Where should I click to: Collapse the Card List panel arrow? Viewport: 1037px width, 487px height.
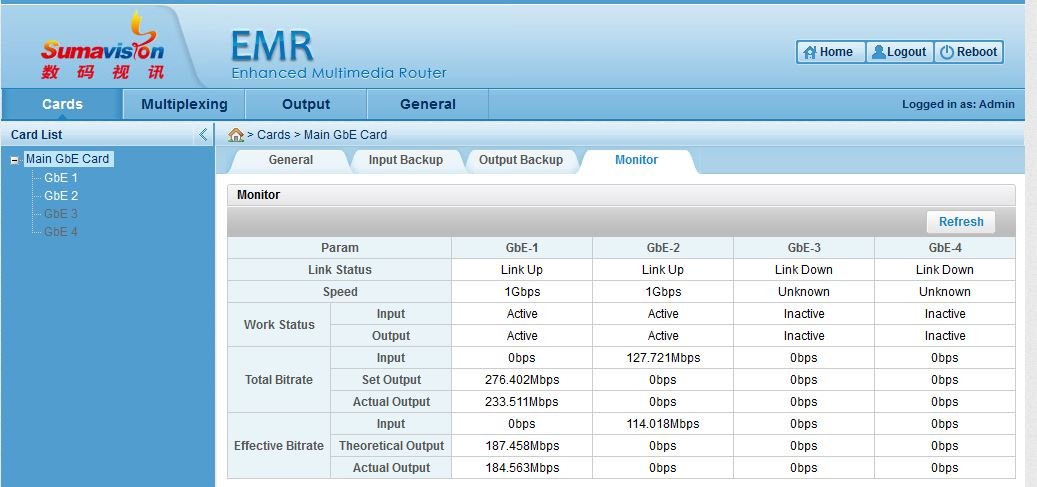pos(203,135)
